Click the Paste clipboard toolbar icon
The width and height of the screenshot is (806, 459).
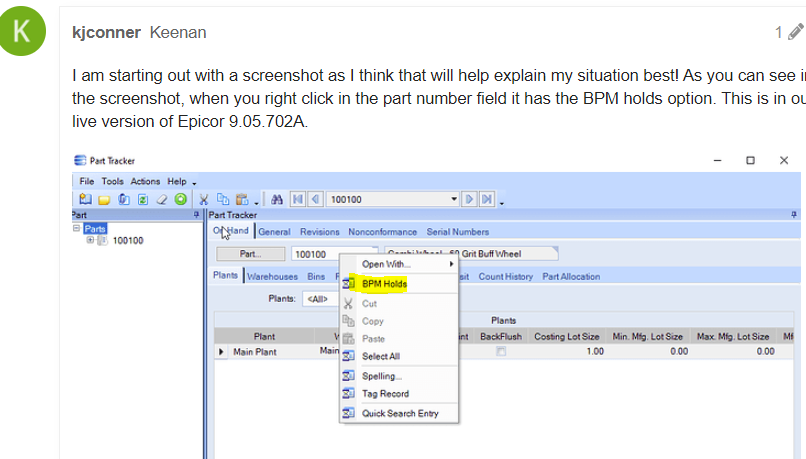pos(242,199)
